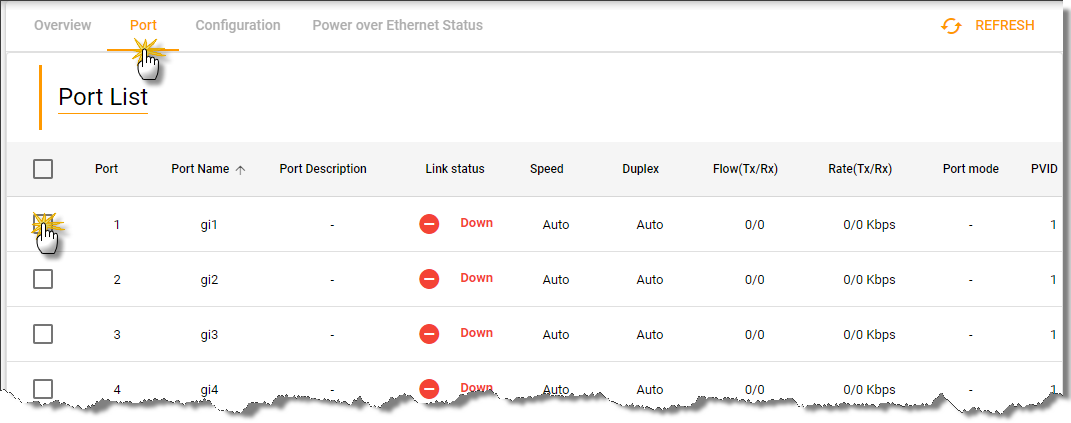Screen dimensions: 1071x423
Task: Tick the checkbox for port gi4
Action: pos(43,388)
